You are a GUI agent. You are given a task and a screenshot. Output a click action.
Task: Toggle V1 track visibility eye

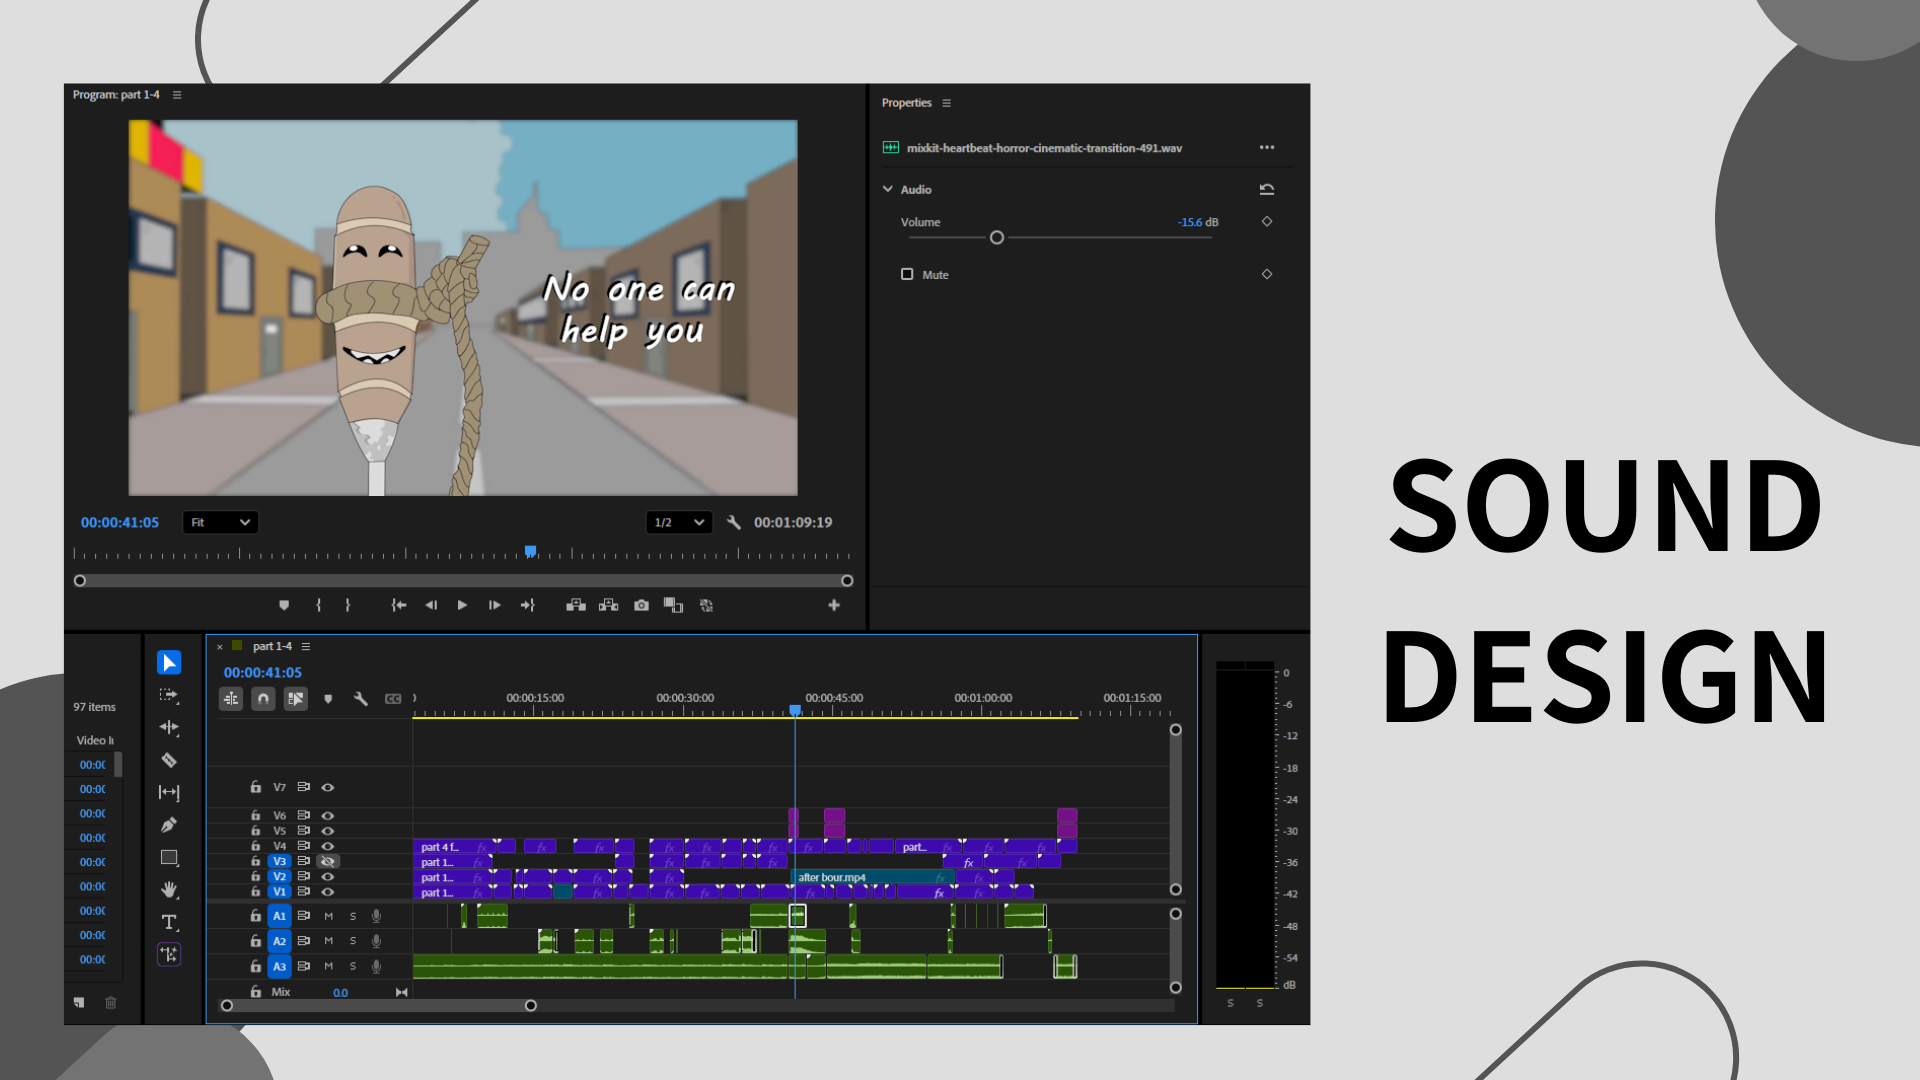coord(327,892)
